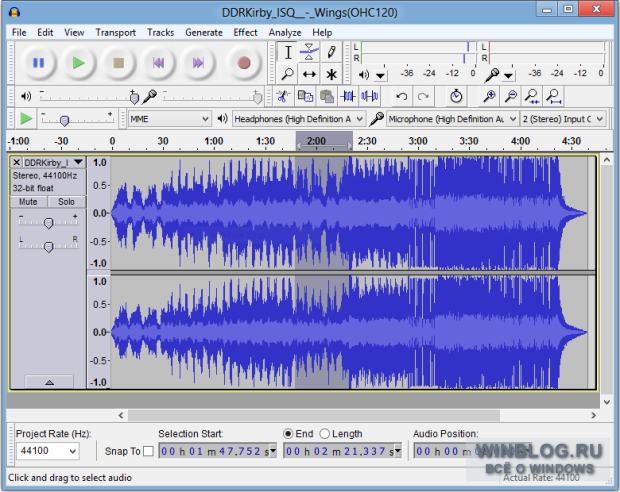
Task: Open the track name dropdown menu
Action: pyautogui.click(x=78, y=162)
